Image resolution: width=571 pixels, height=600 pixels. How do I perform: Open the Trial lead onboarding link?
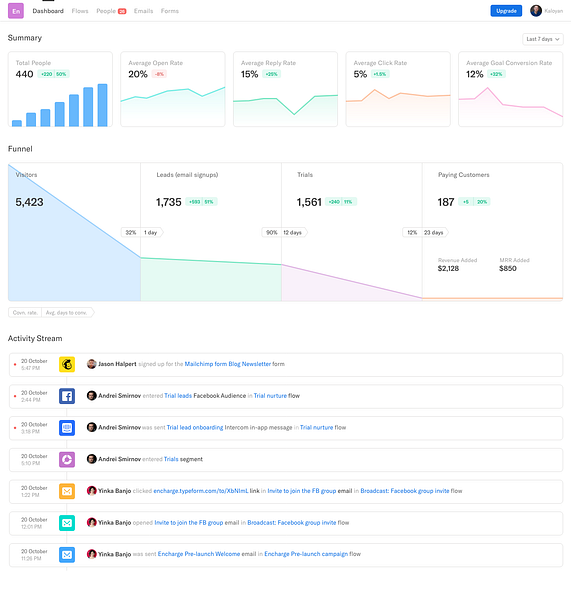click(x=195, y=428)
